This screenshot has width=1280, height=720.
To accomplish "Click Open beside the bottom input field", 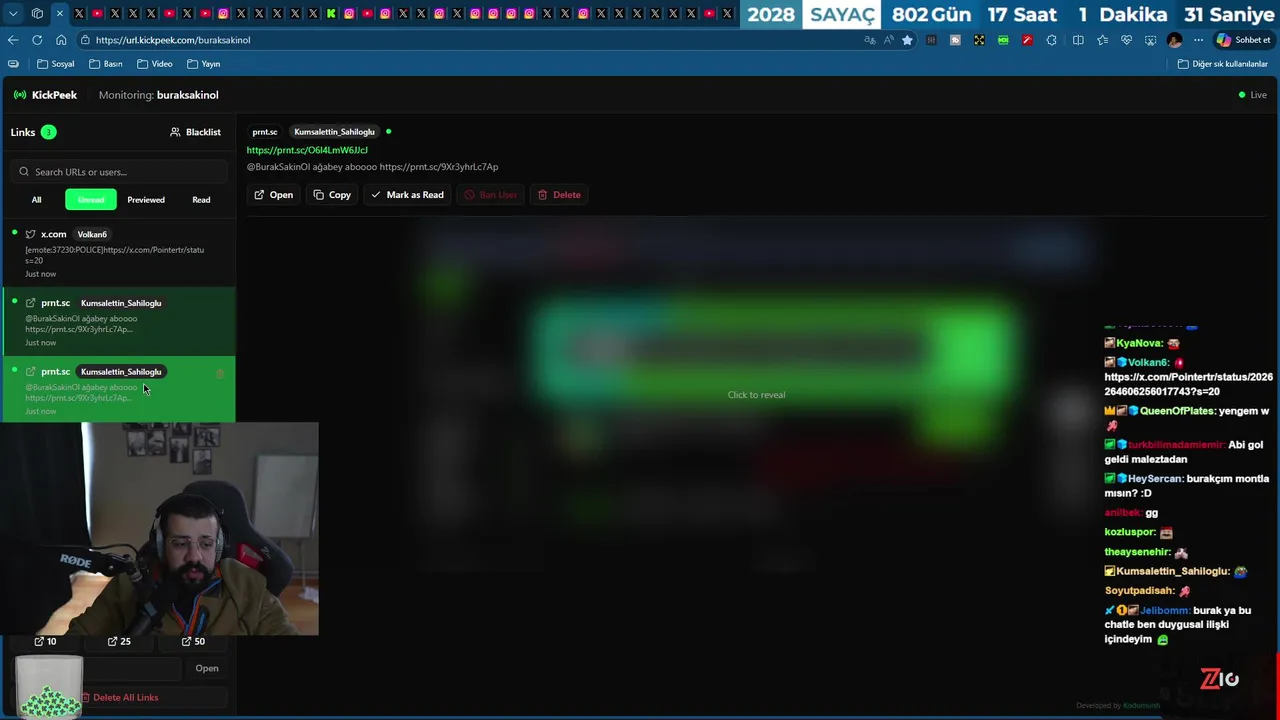I will [x=207, y=668].
